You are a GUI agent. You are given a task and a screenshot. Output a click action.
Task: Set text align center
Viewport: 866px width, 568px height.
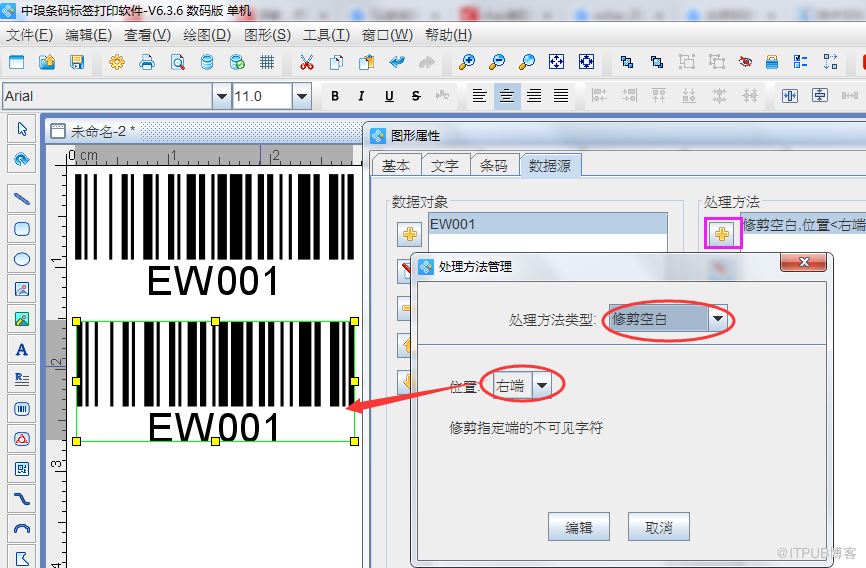click(506, 96)
